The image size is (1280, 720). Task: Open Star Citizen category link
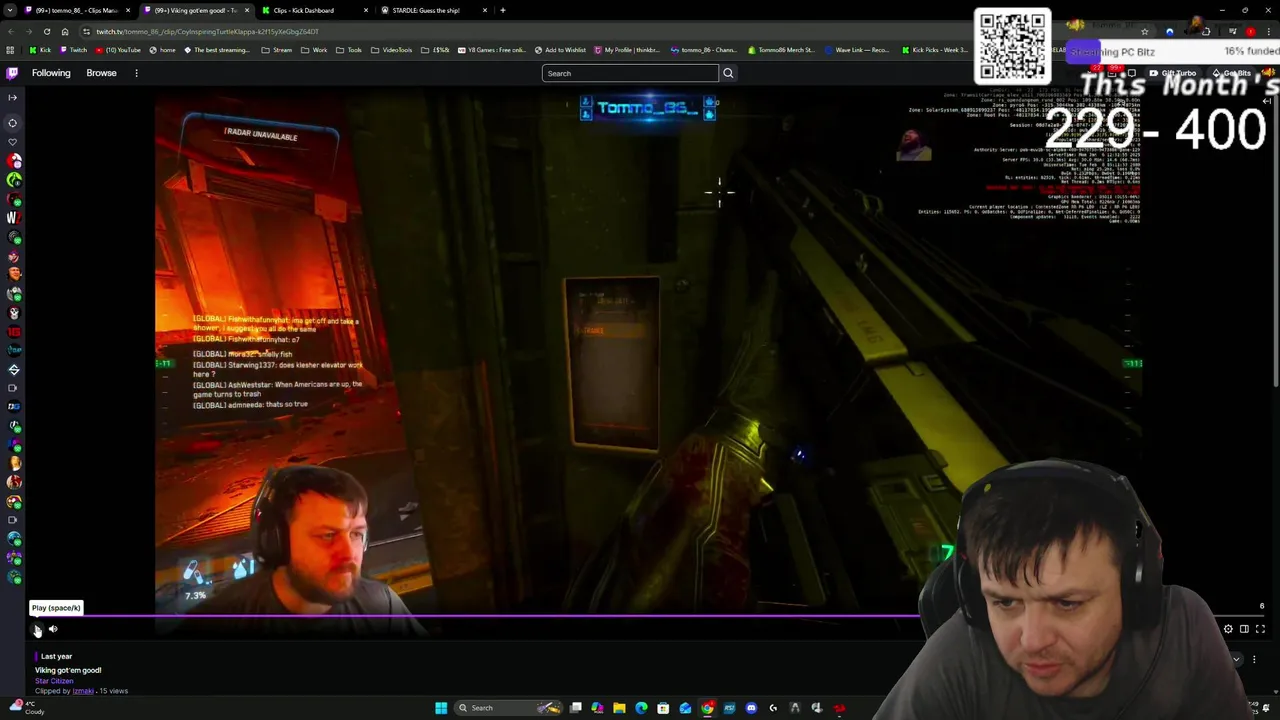54,681
